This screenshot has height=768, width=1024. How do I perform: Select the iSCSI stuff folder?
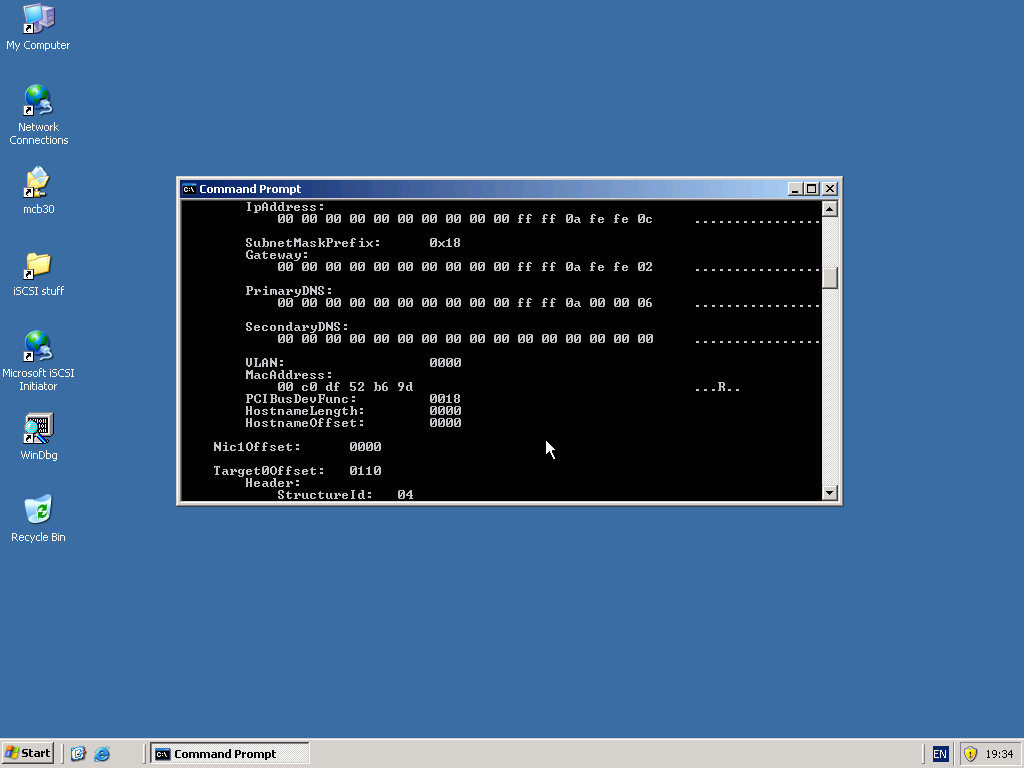[38, 265]
